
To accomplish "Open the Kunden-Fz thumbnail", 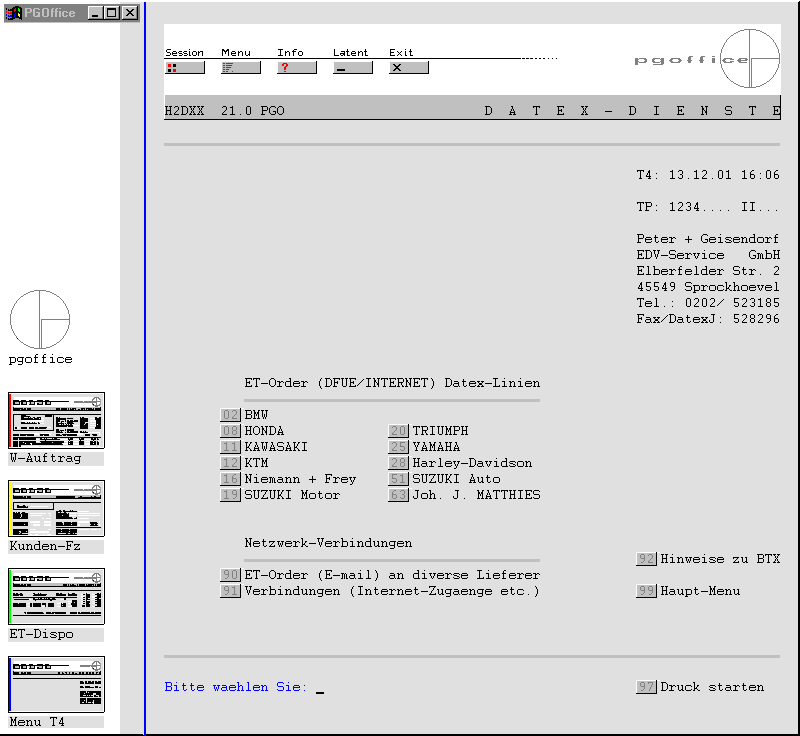I will tap(56, 509).
